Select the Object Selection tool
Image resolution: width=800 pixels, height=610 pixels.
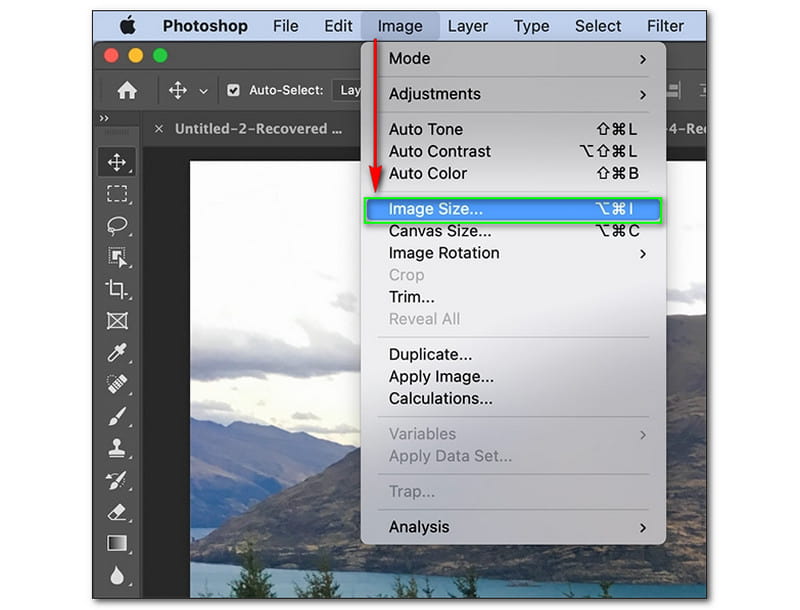117,257
